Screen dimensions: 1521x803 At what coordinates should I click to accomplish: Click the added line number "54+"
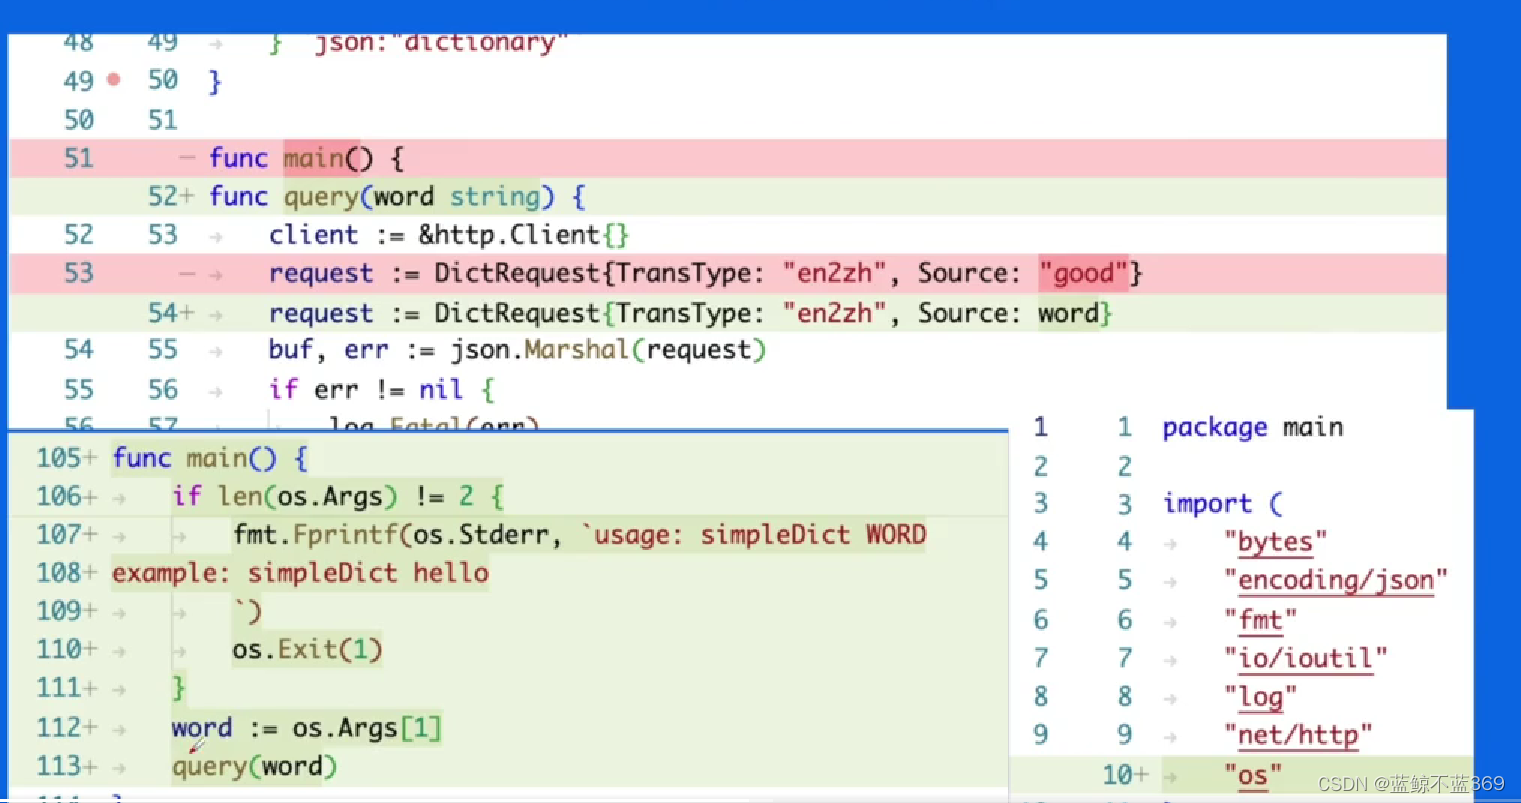171,313
